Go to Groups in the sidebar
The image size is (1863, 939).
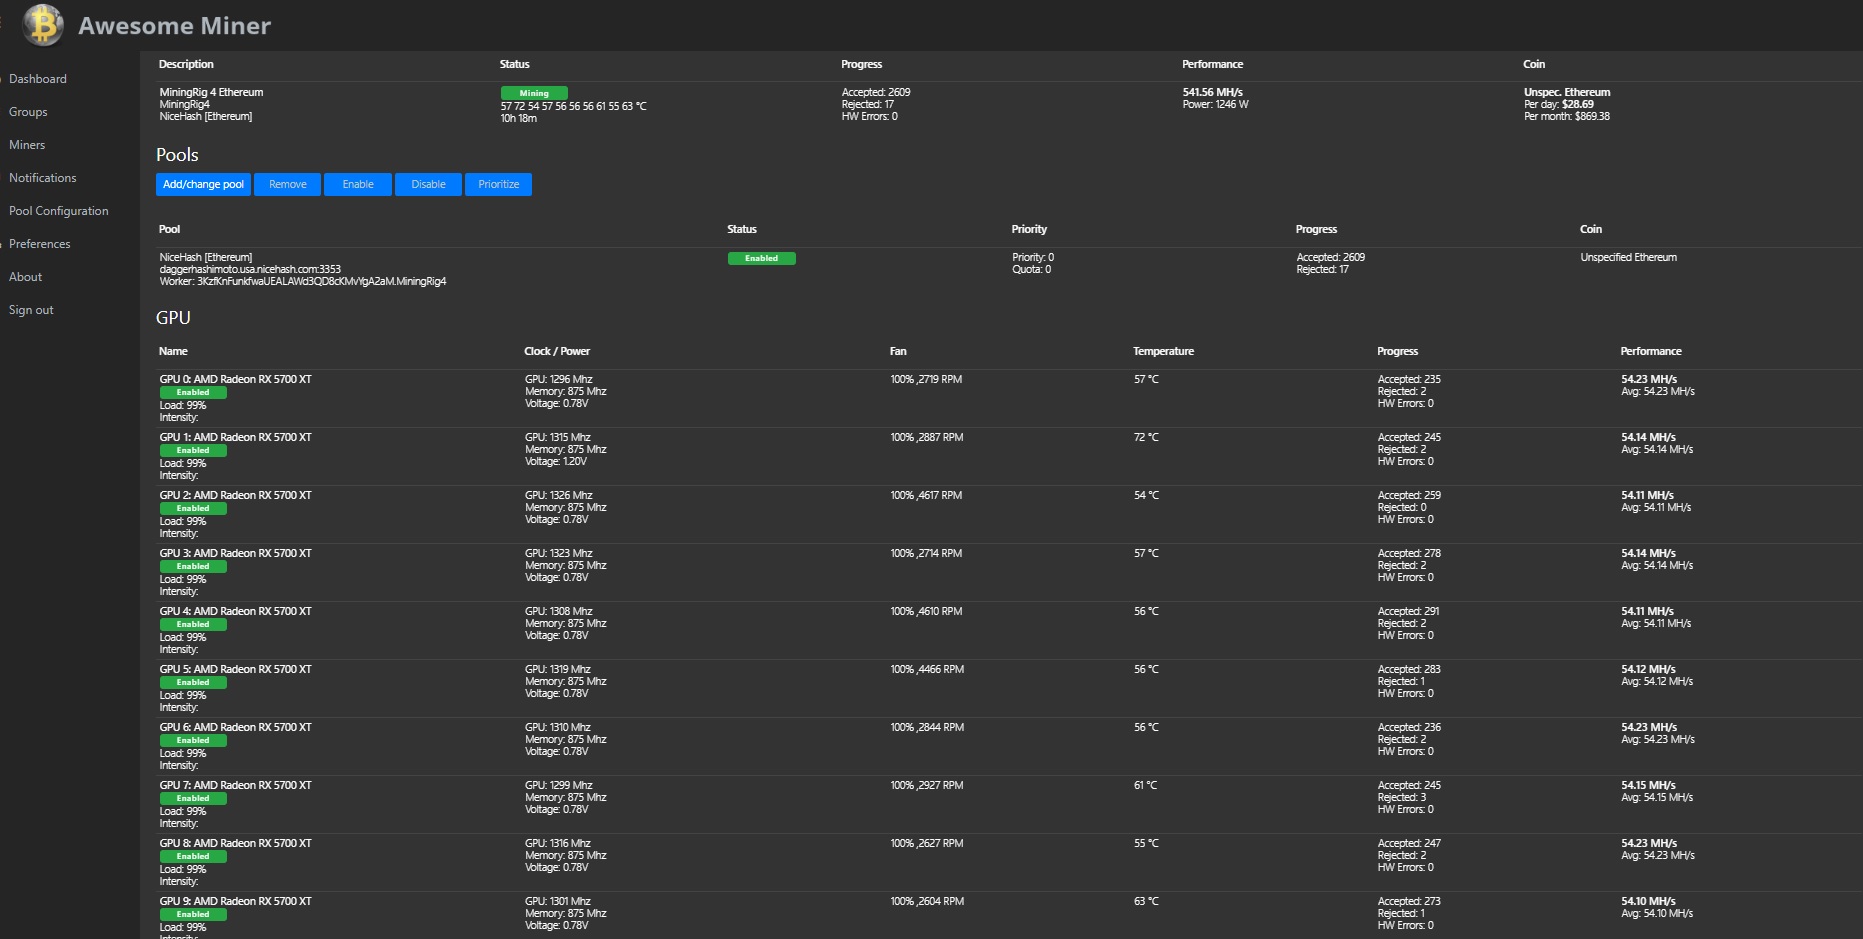pos(28,112)
